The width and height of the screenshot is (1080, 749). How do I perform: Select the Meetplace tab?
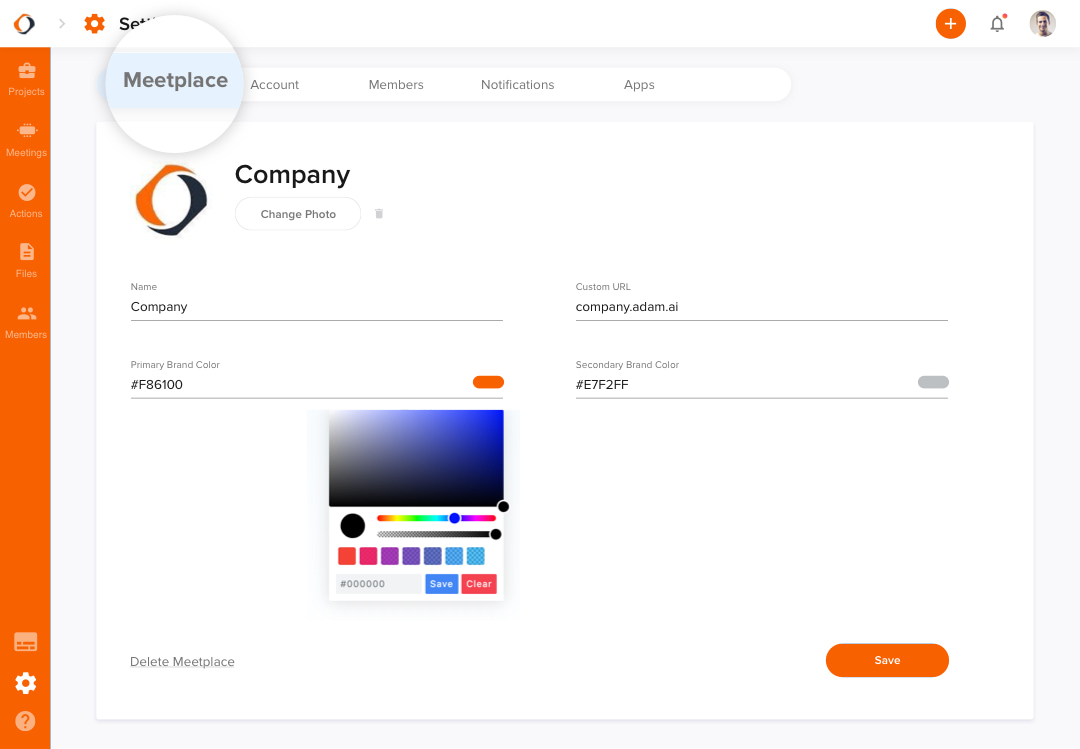176,81
